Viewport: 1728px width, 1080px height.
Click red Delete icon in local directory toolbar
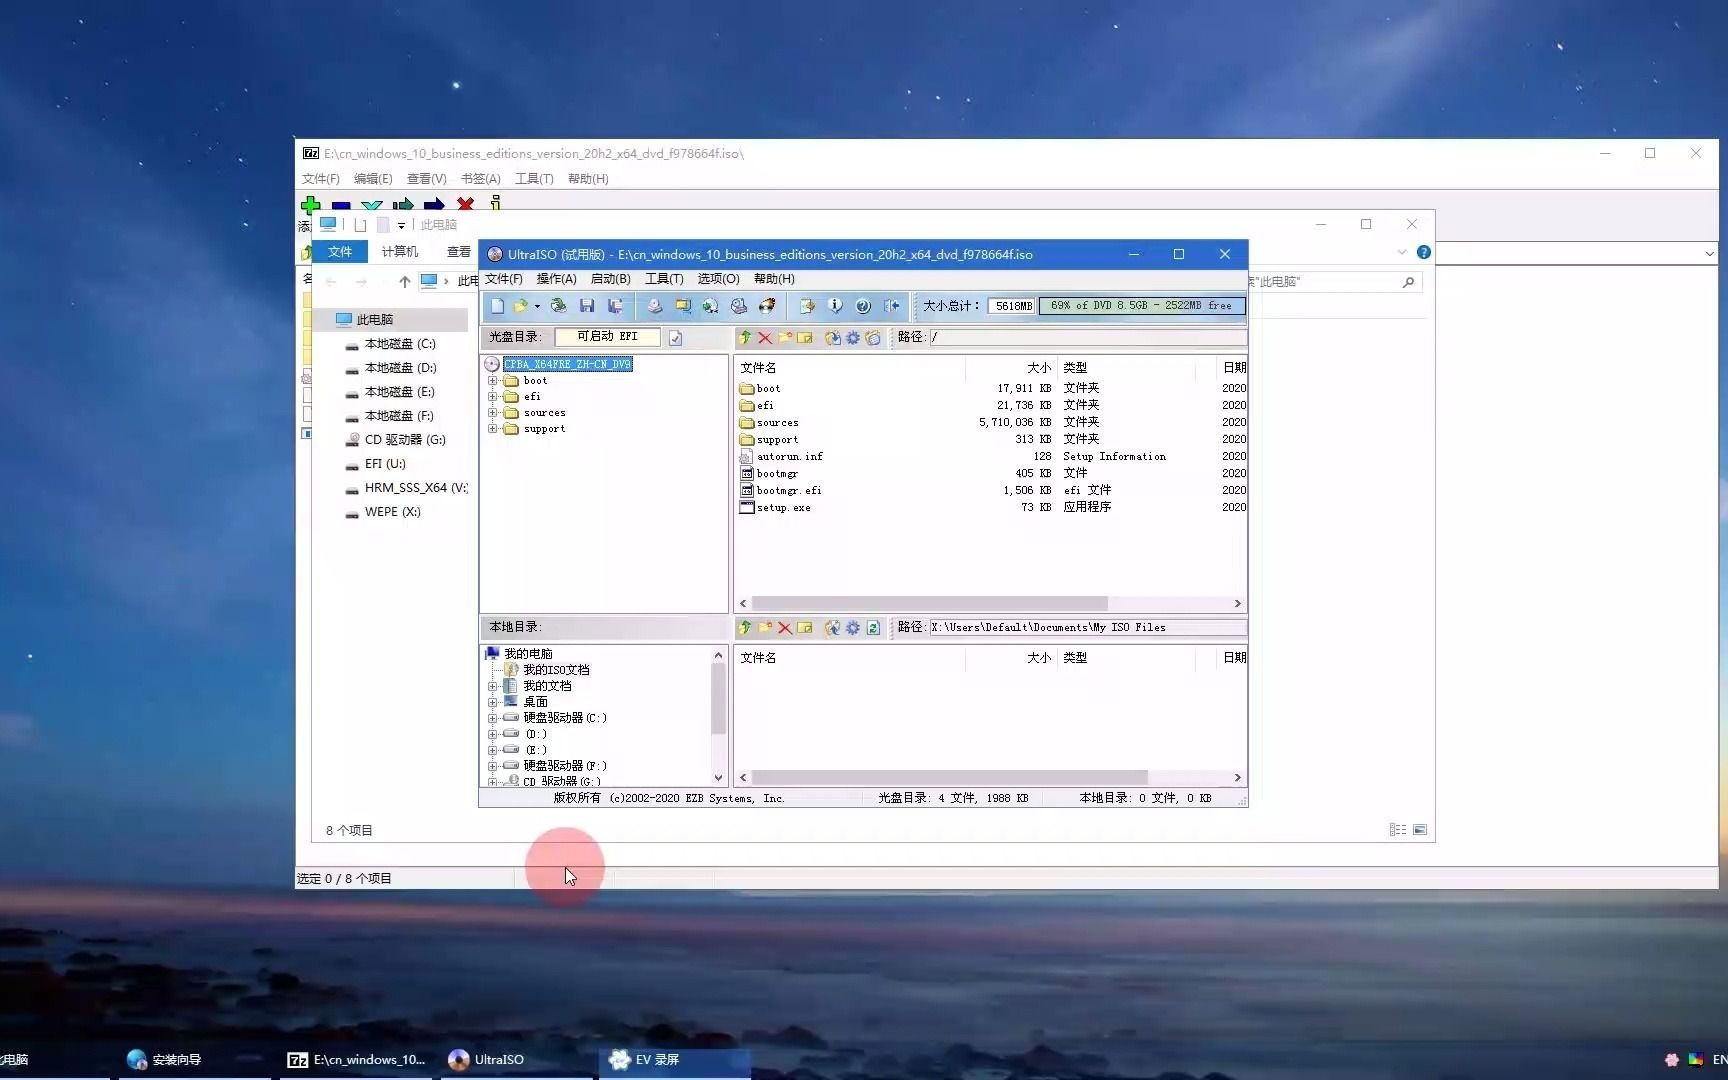point(785,628)
